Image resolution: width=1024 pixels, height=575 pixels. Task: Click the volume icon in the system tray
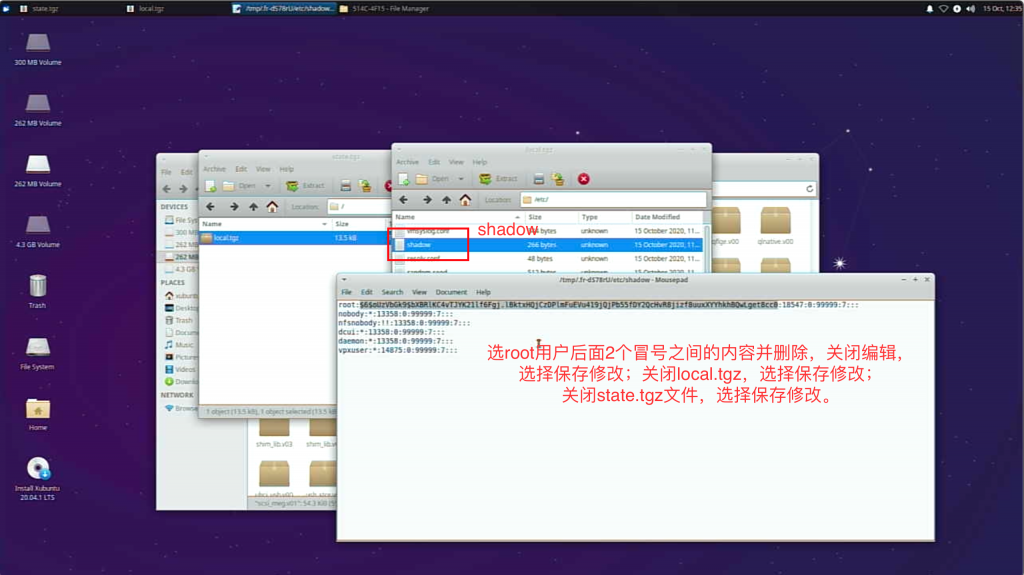pos(970,8)
